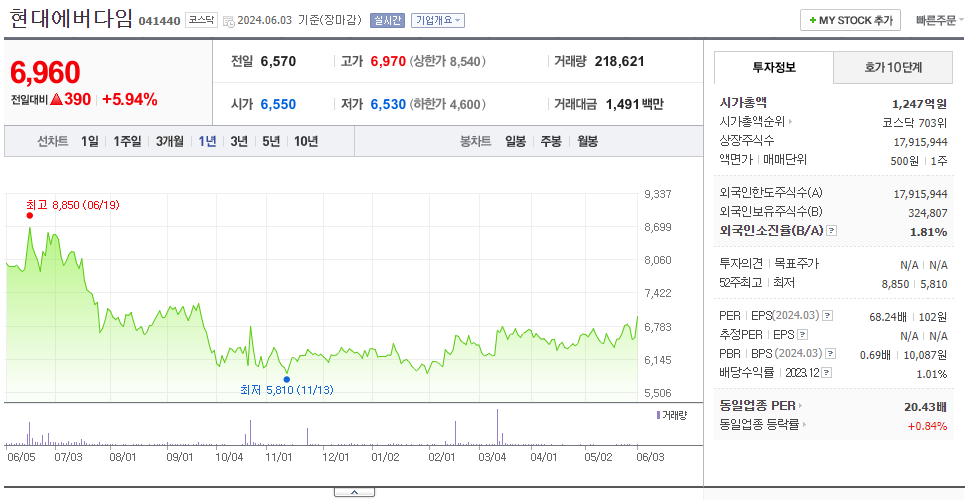This screenshot has height=500, width=968.
Task: Click the 20.43배 동일업종 PER value
Action: click(925, 407)
